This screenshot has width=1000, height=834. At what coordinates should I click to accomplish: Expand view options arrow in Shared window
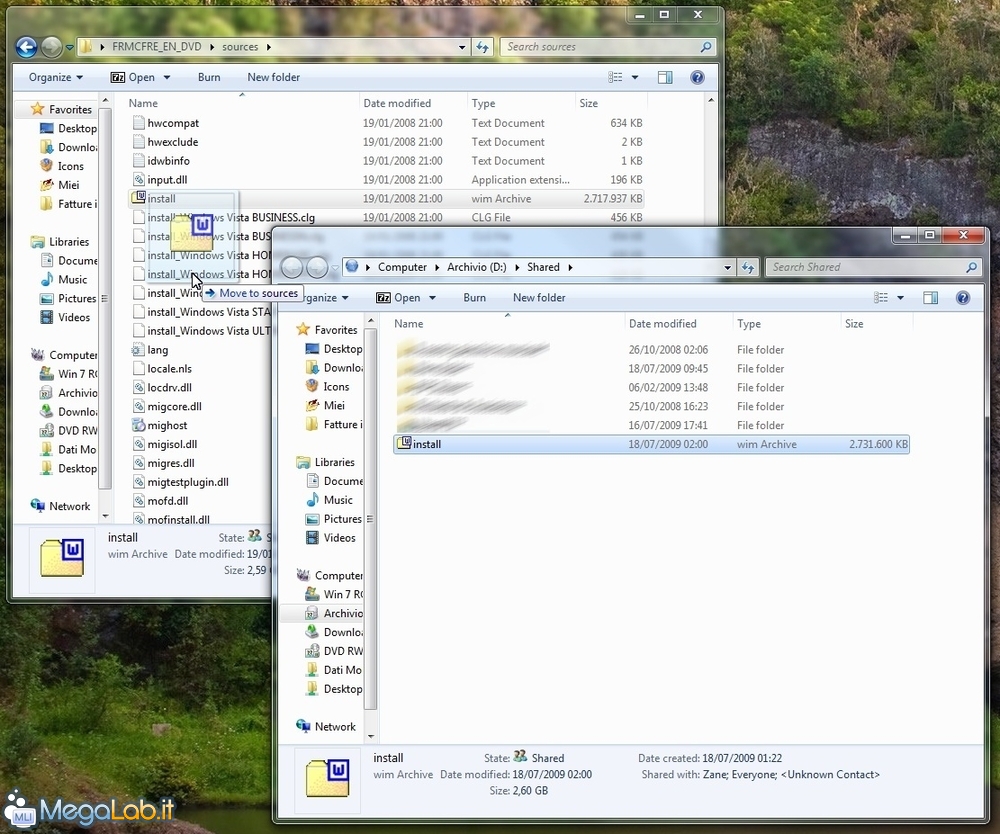click(x=901, y=298)
